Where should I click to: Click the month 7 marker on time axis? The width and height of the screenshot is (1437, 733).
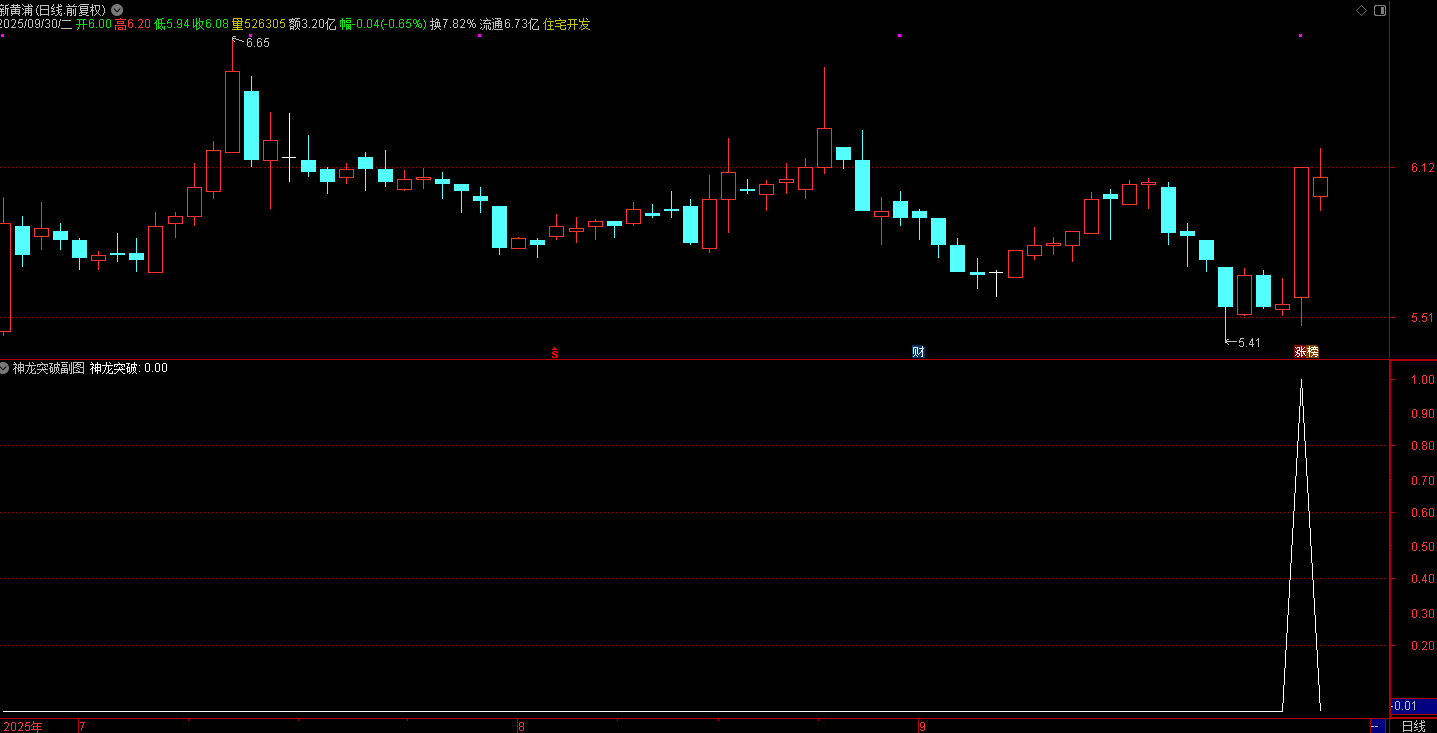pos(82,726)
